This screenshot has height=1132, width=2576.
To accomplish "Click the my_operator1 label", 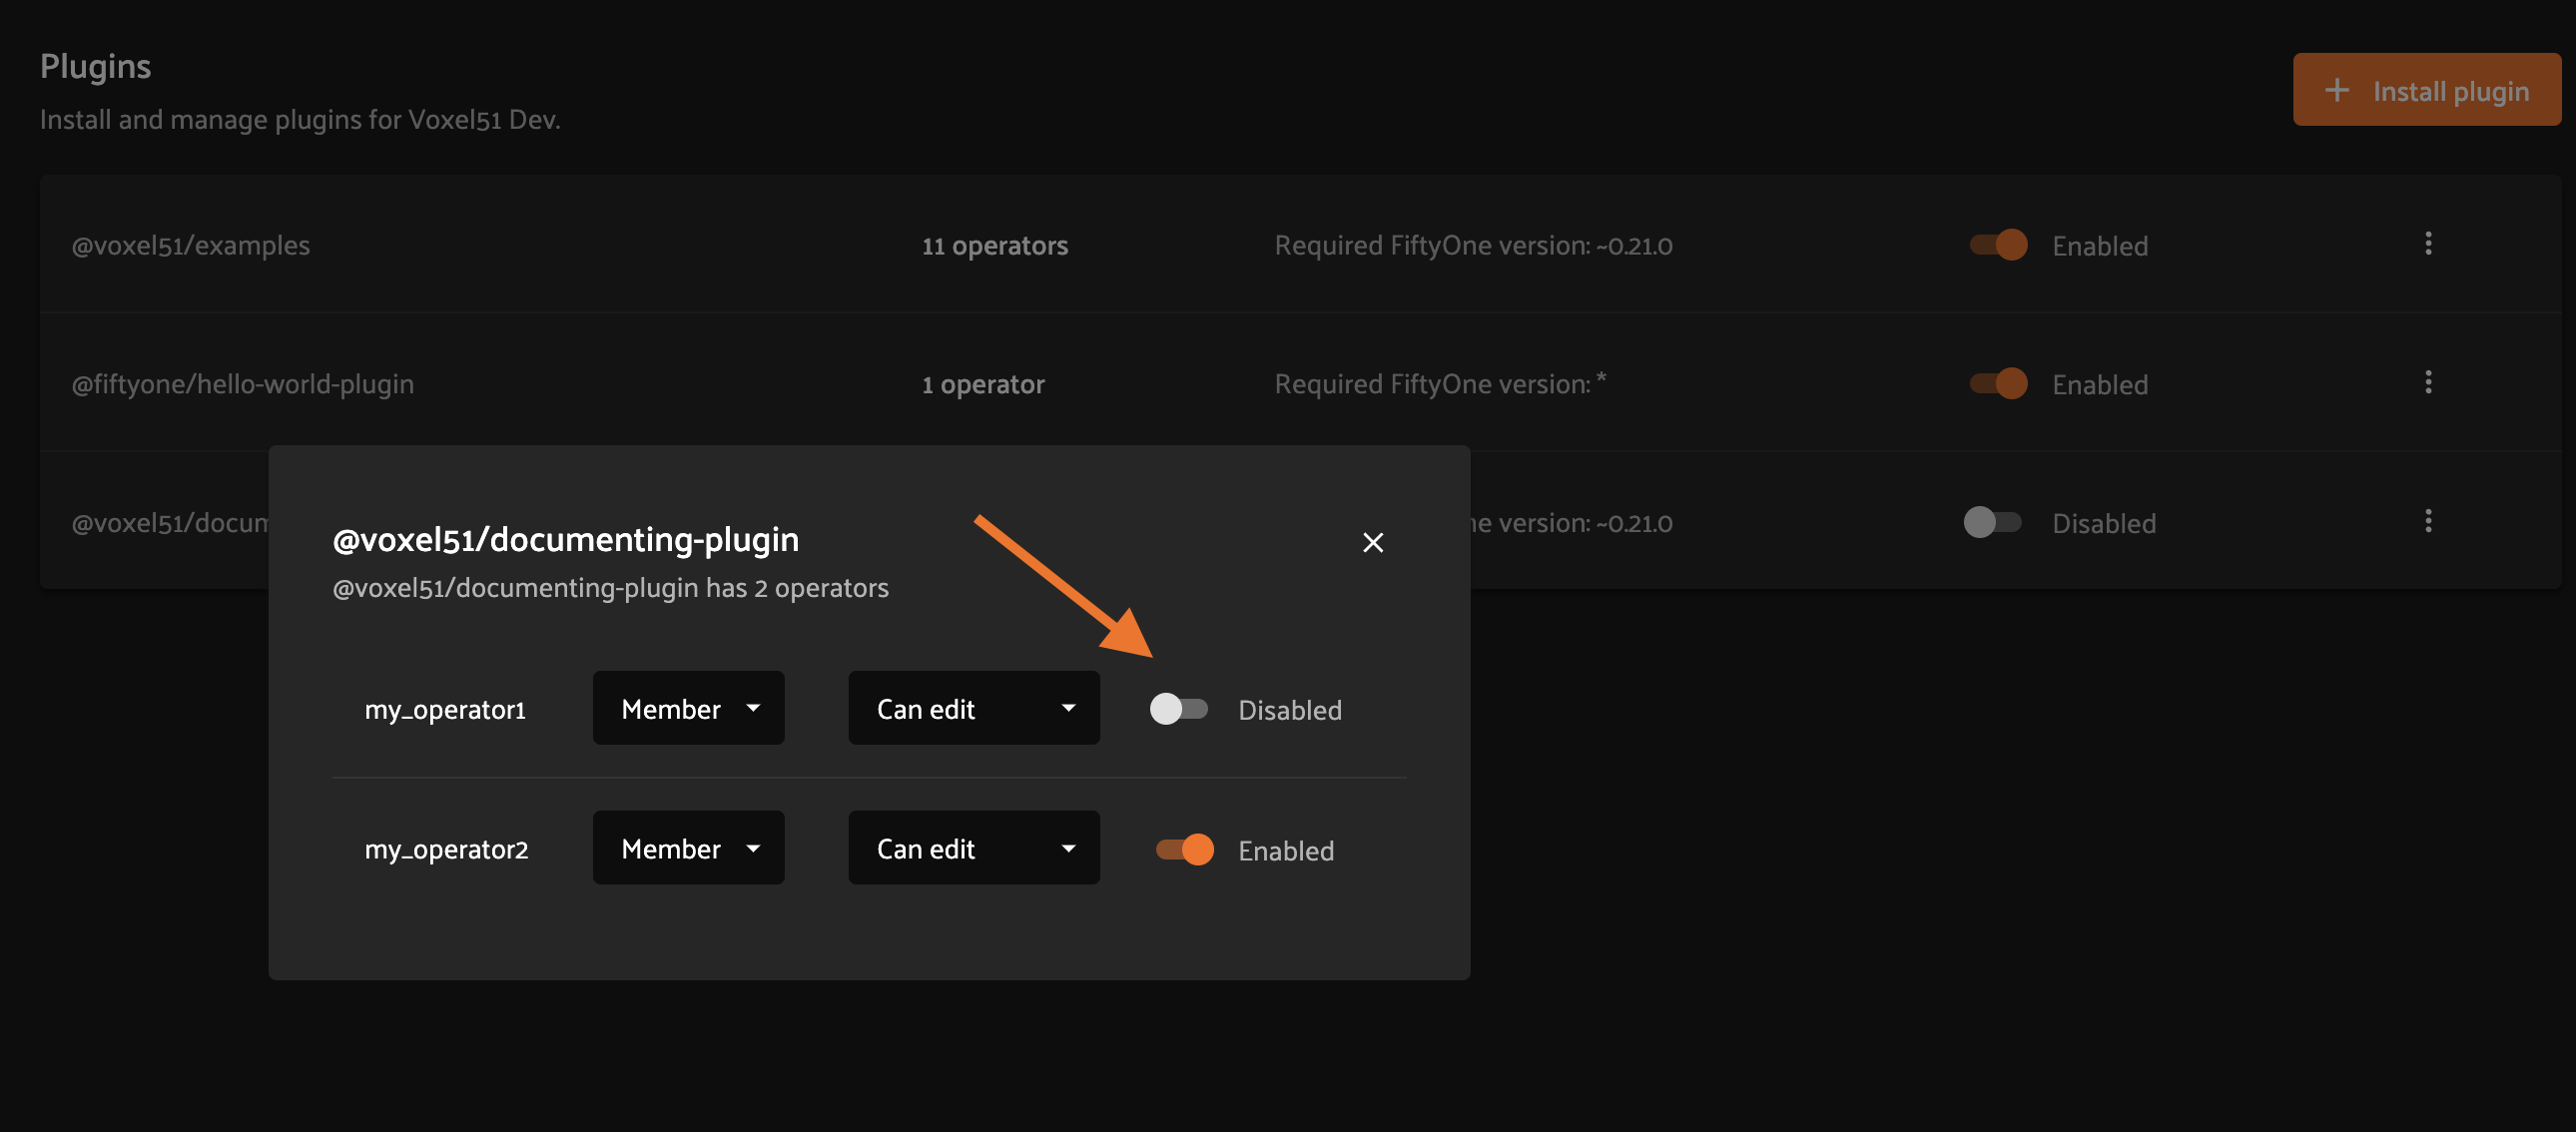I will click(x=445, y=710).
